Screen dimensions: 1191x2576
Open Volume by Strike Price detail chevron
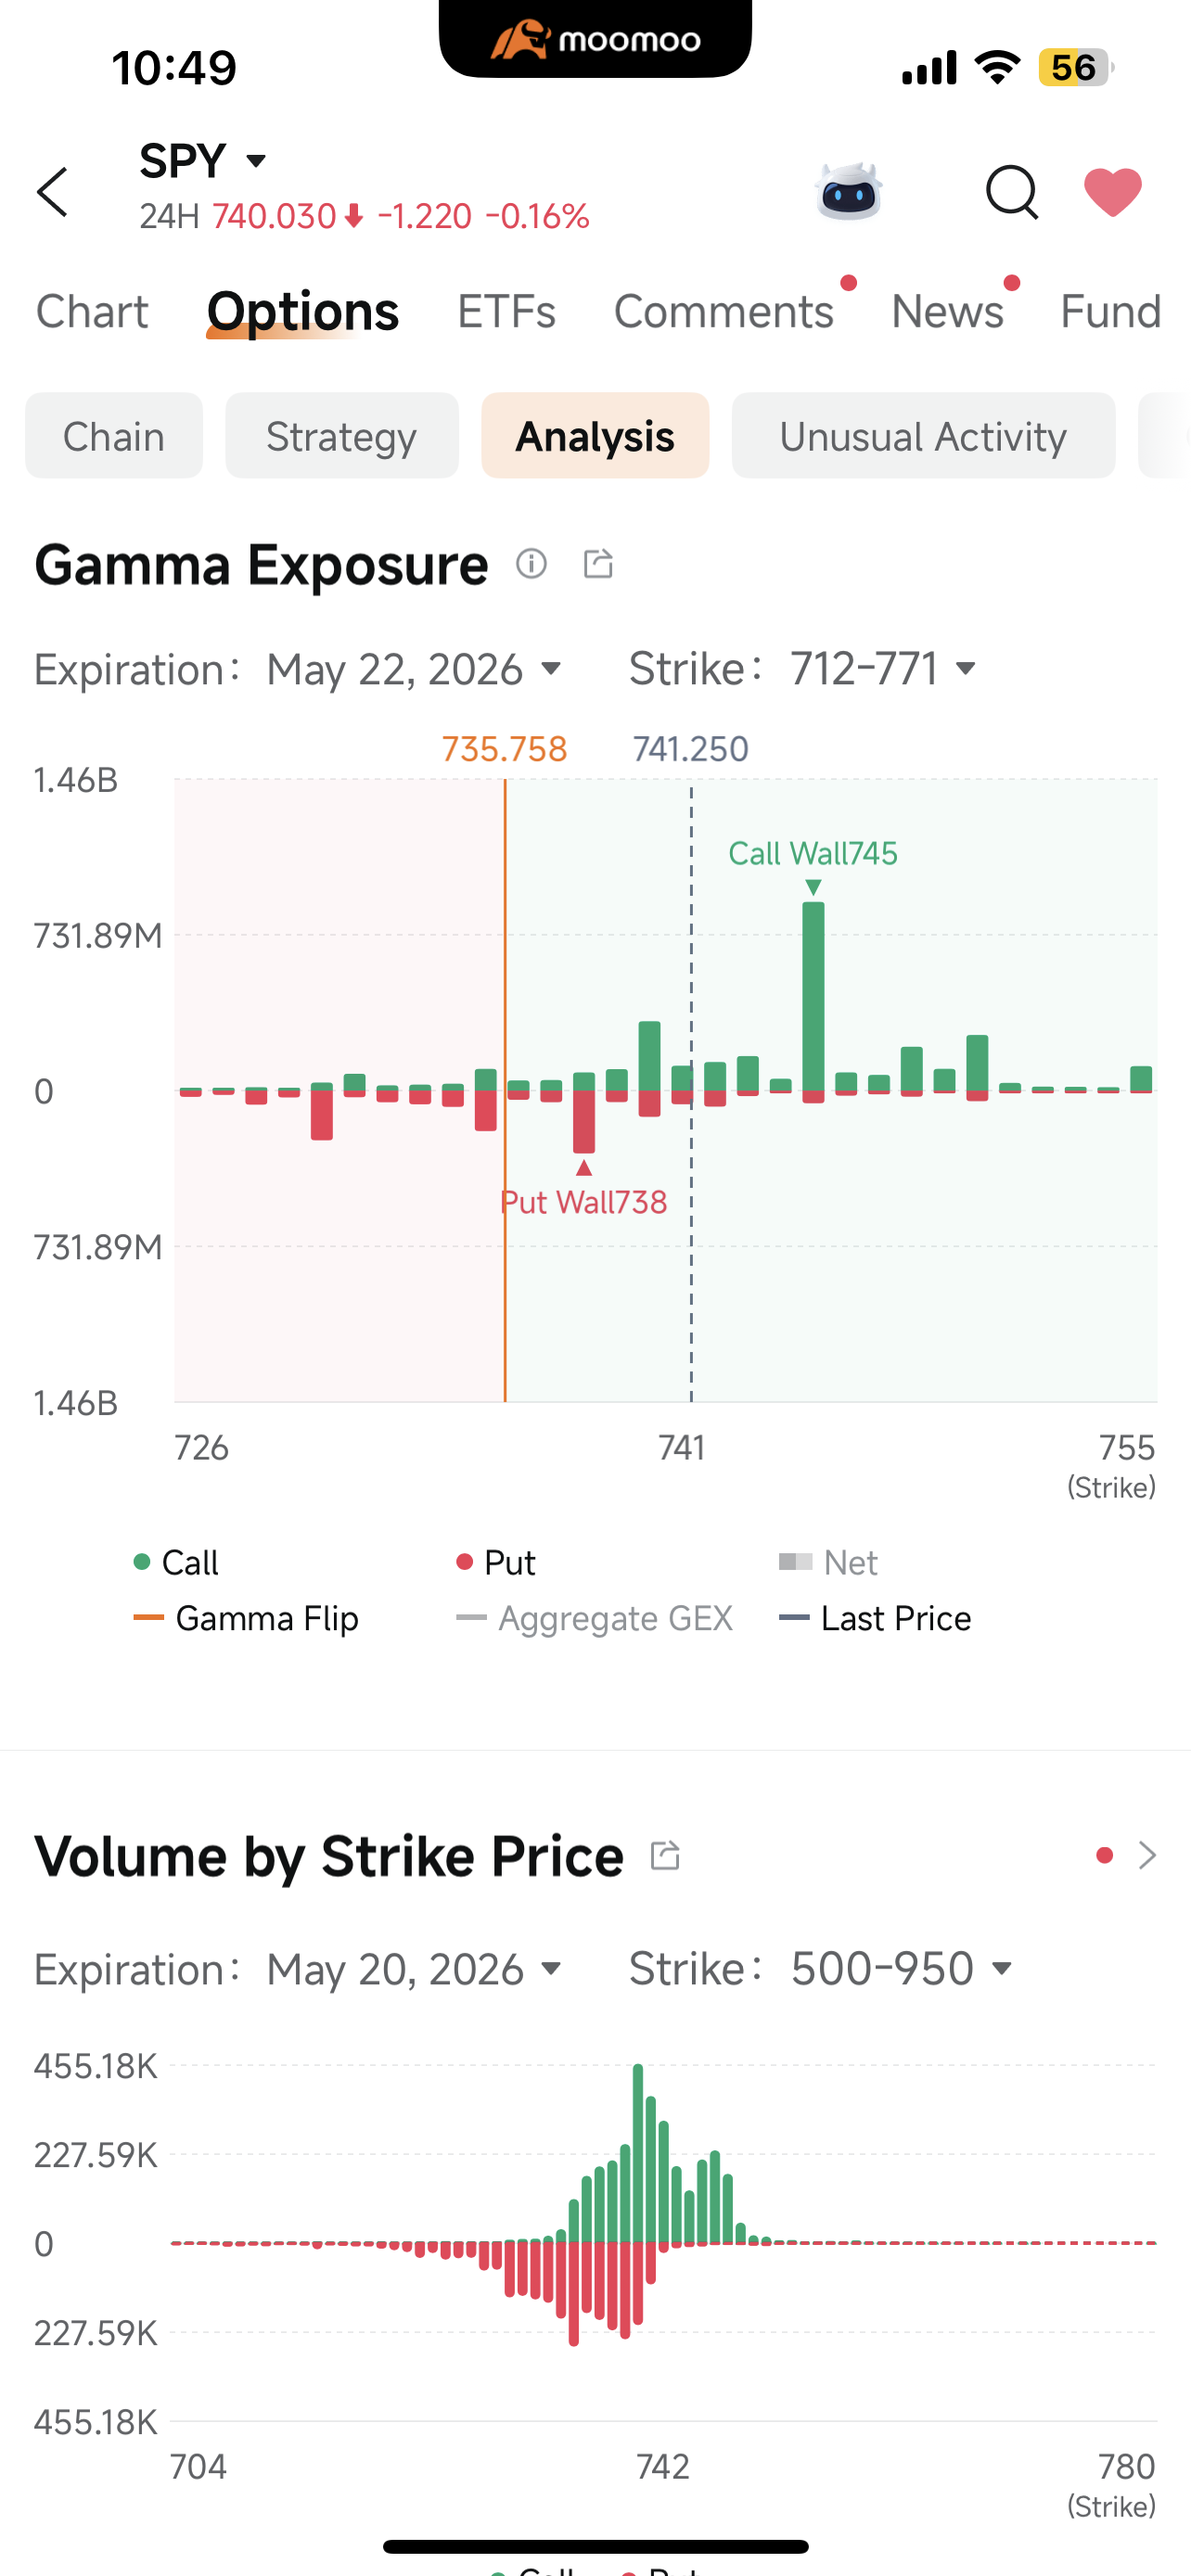click(1147, 1855)
